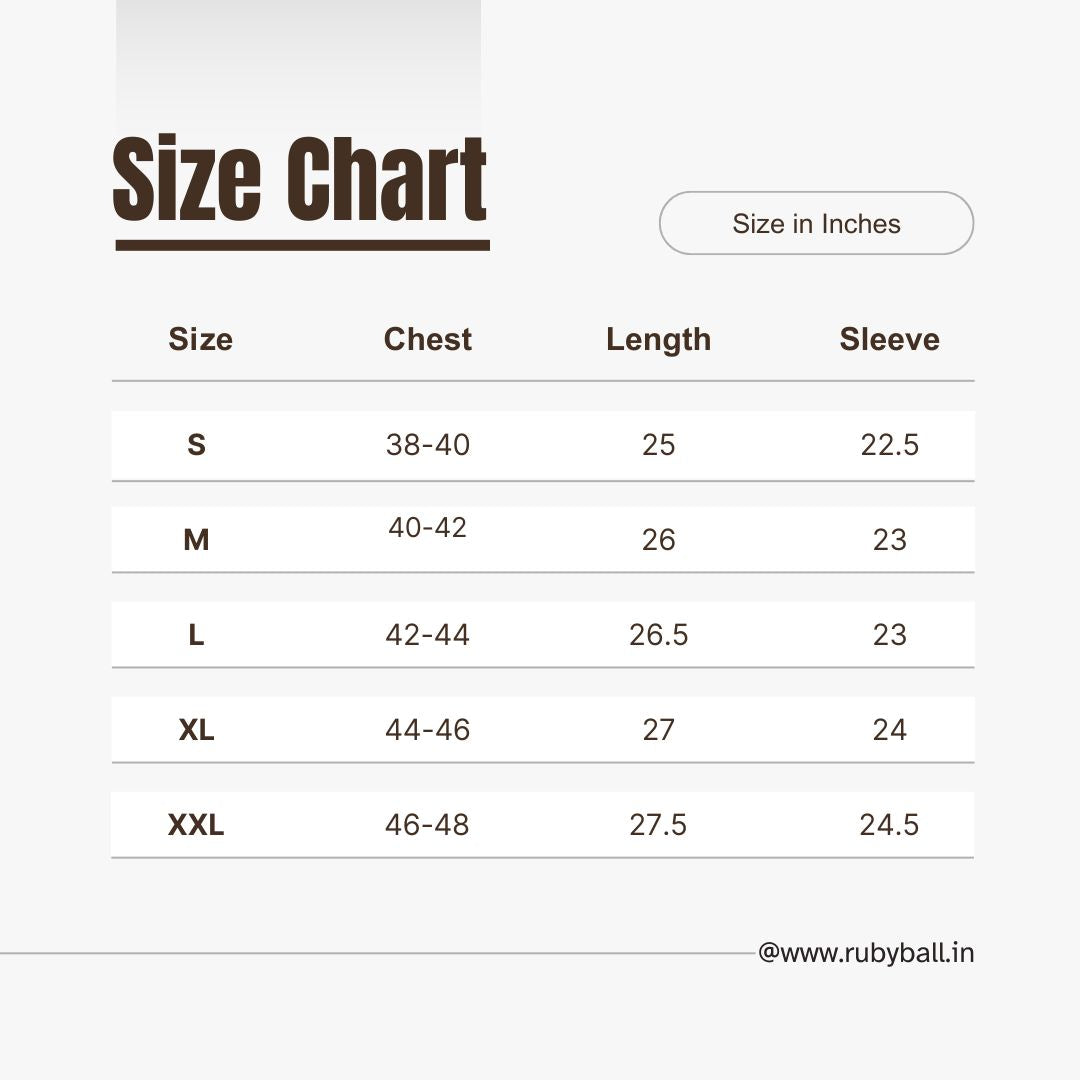This screenshot has width=1080, height=1080.
Task: Open the @www.rubyball.in website link
Action: click(866, 953)
